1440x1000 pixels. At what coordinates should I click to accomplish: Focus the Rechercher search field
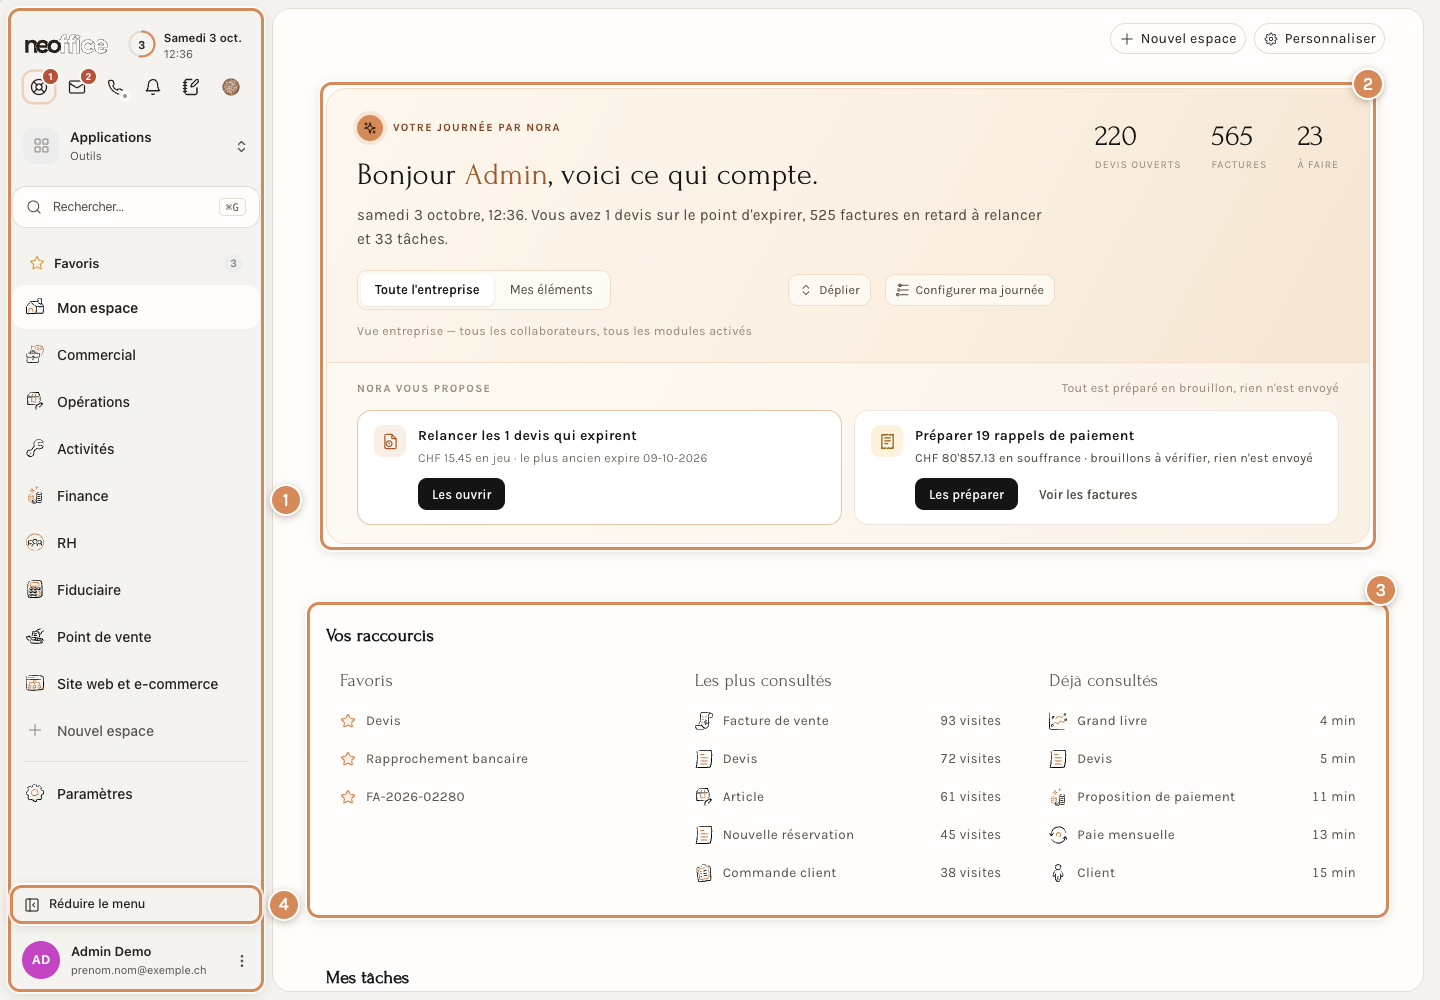pyautogui.click(x=136, y=207)
